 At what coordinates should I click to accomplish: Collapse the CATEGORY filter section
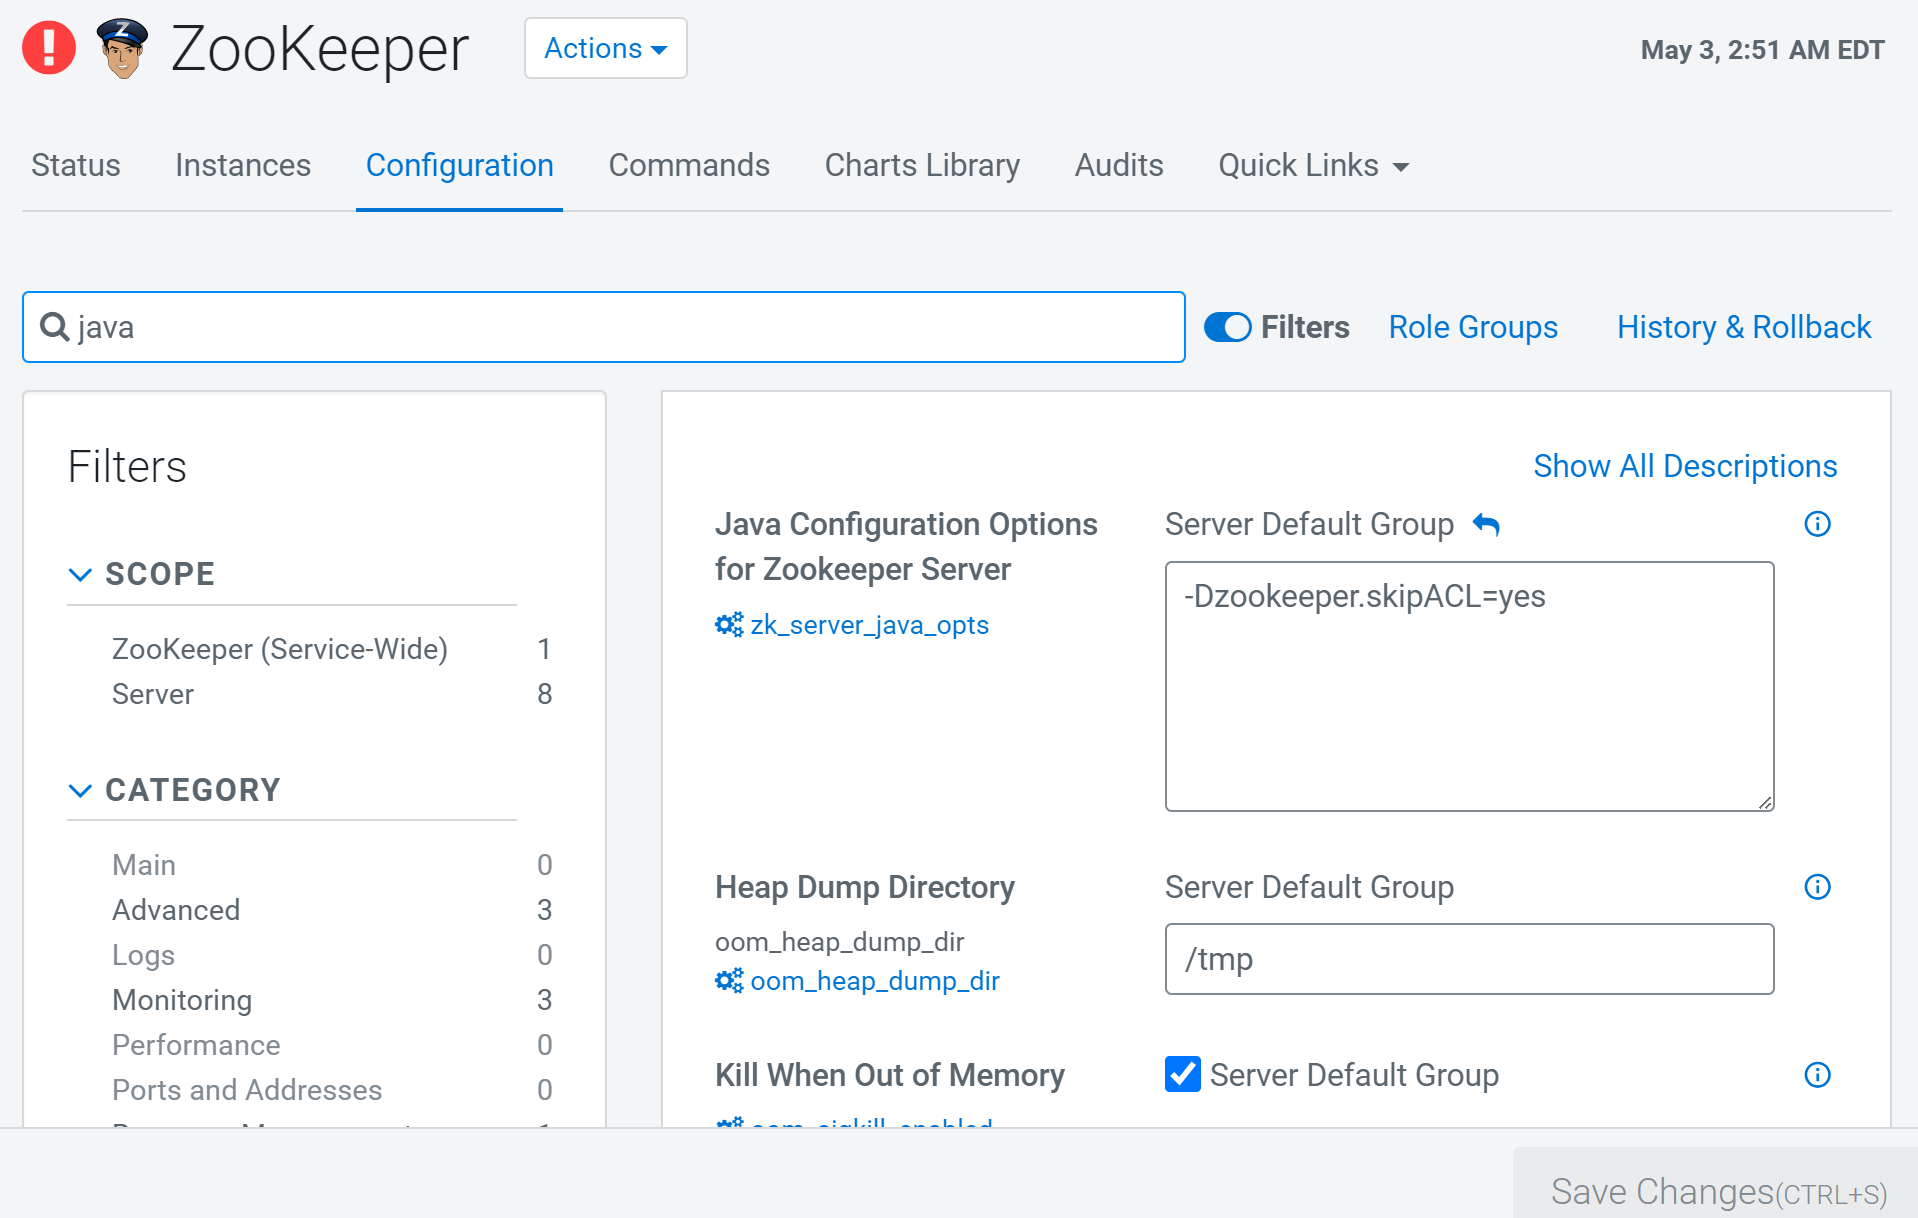80,790
